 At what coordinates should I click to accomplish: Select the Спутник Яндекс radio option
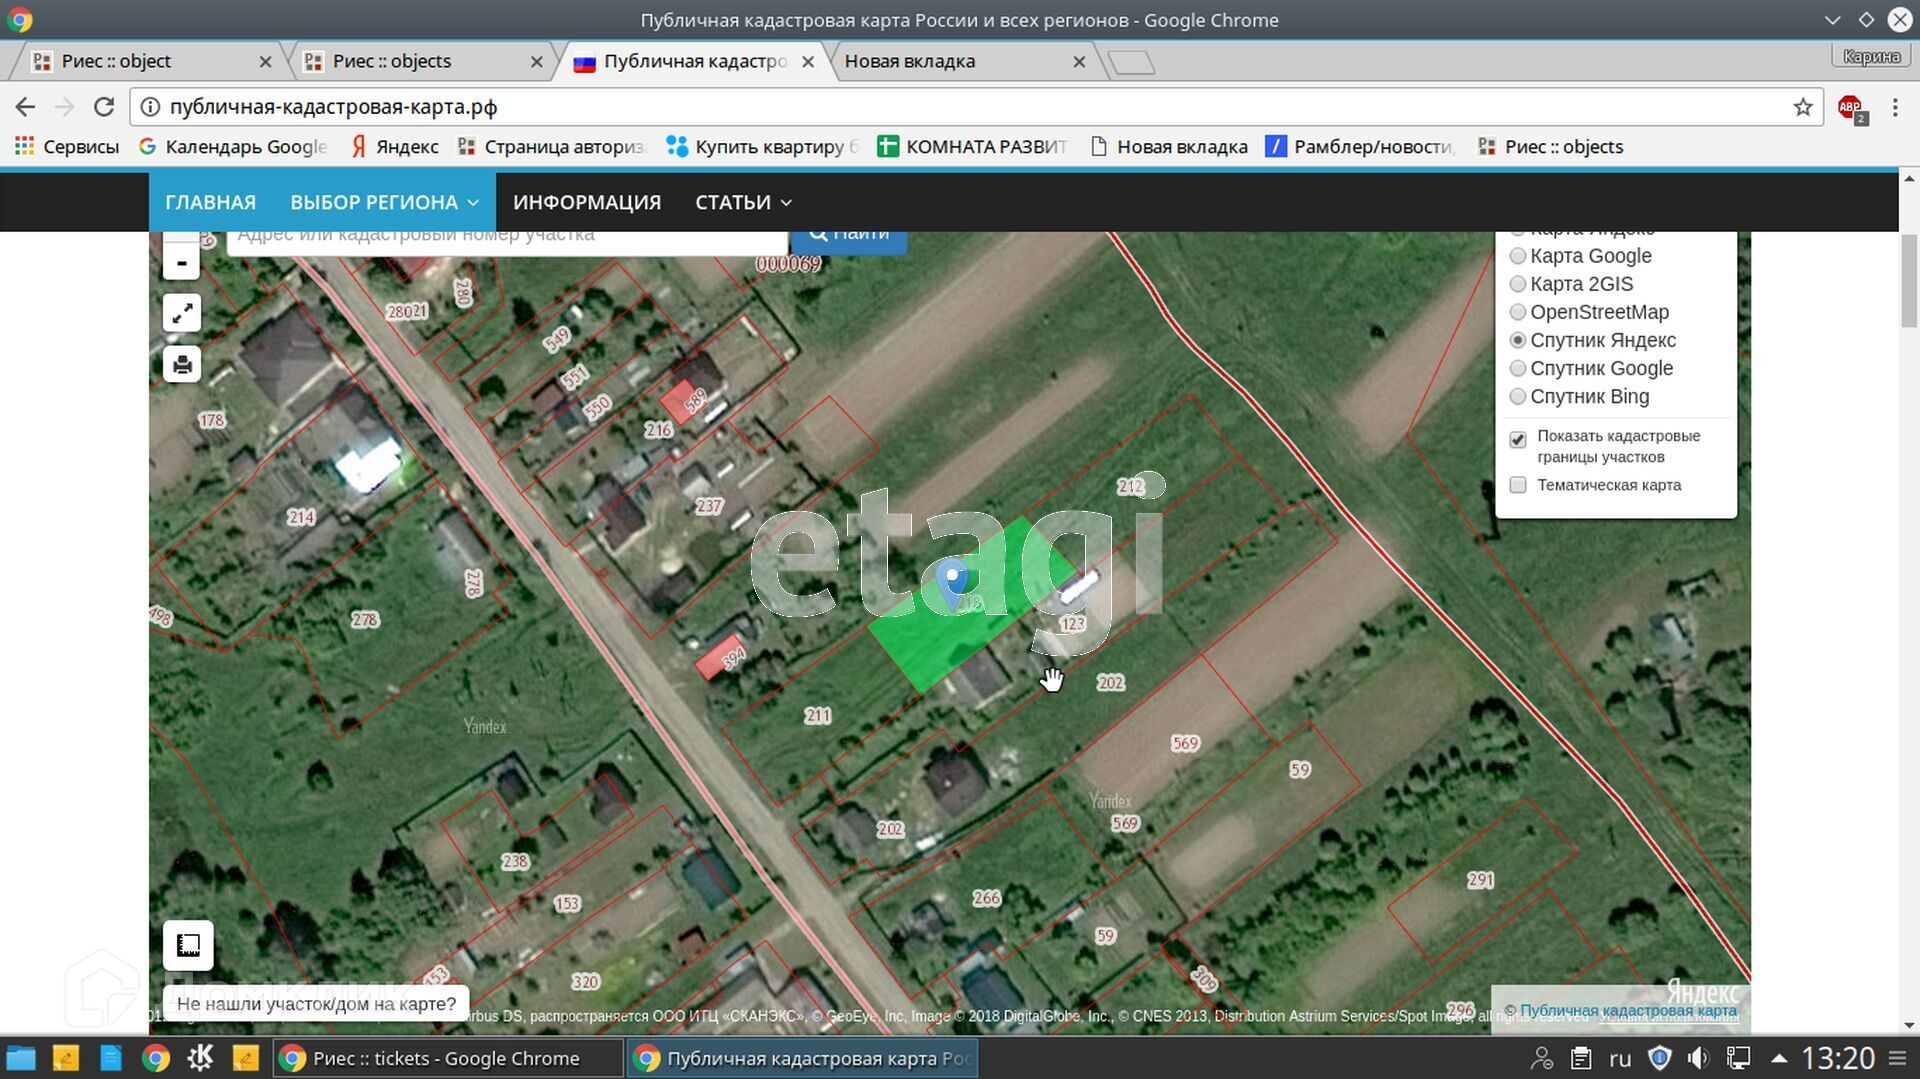[1517, 340]
